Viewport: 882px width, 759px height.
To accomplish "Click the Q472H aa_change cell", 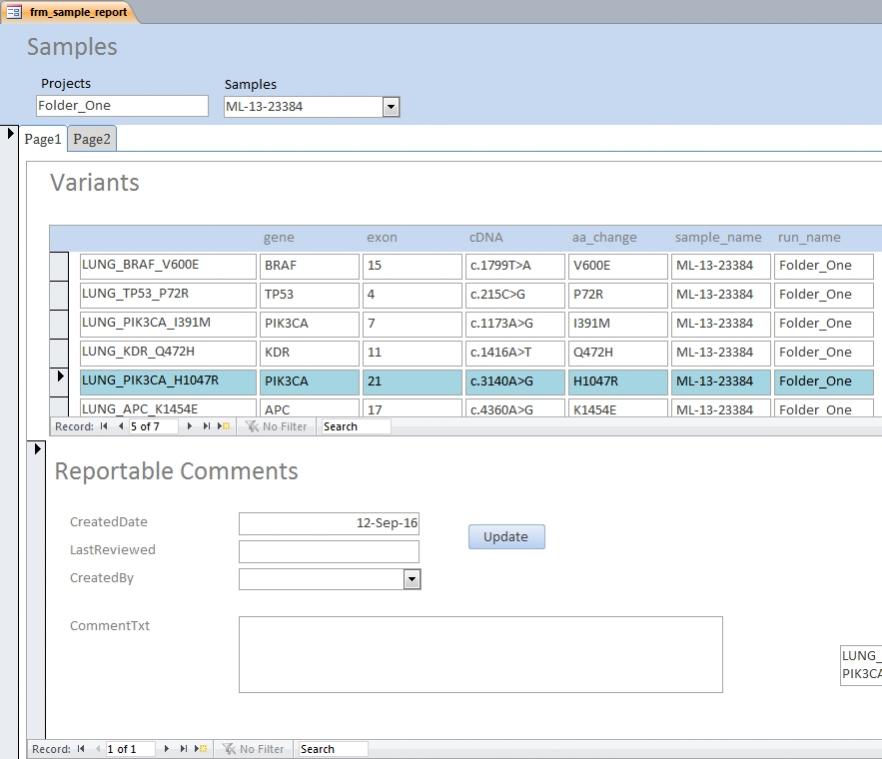I will 618,353.
